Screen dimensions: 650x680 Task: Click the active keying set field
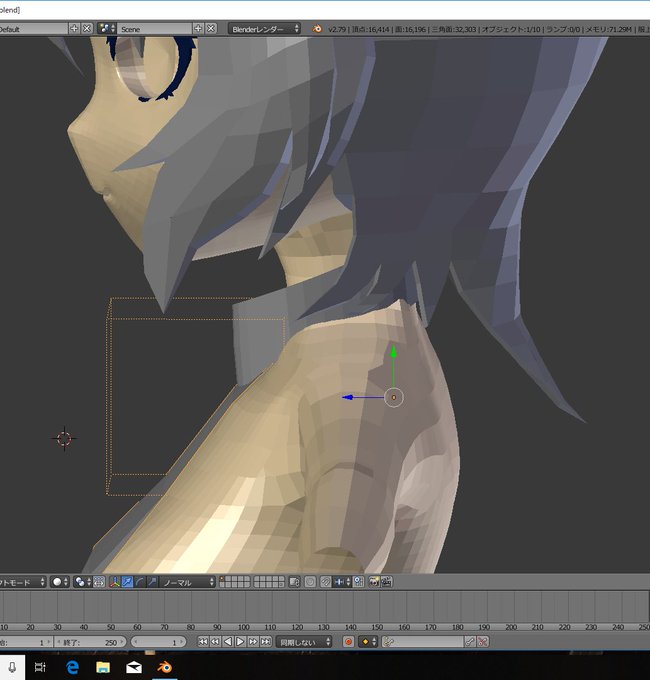tap(423, 642)
